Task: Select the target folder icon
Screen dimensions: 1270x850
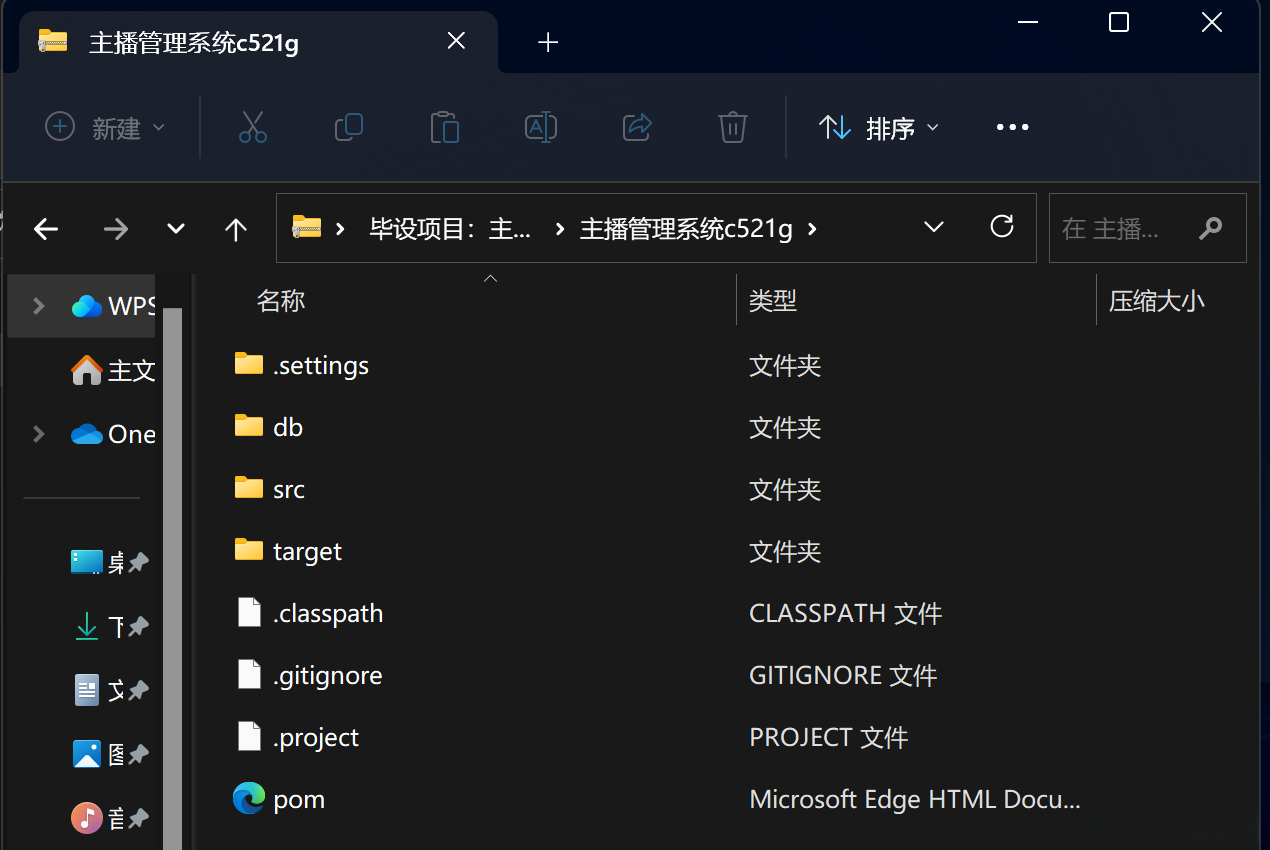Action: (249, 550)
